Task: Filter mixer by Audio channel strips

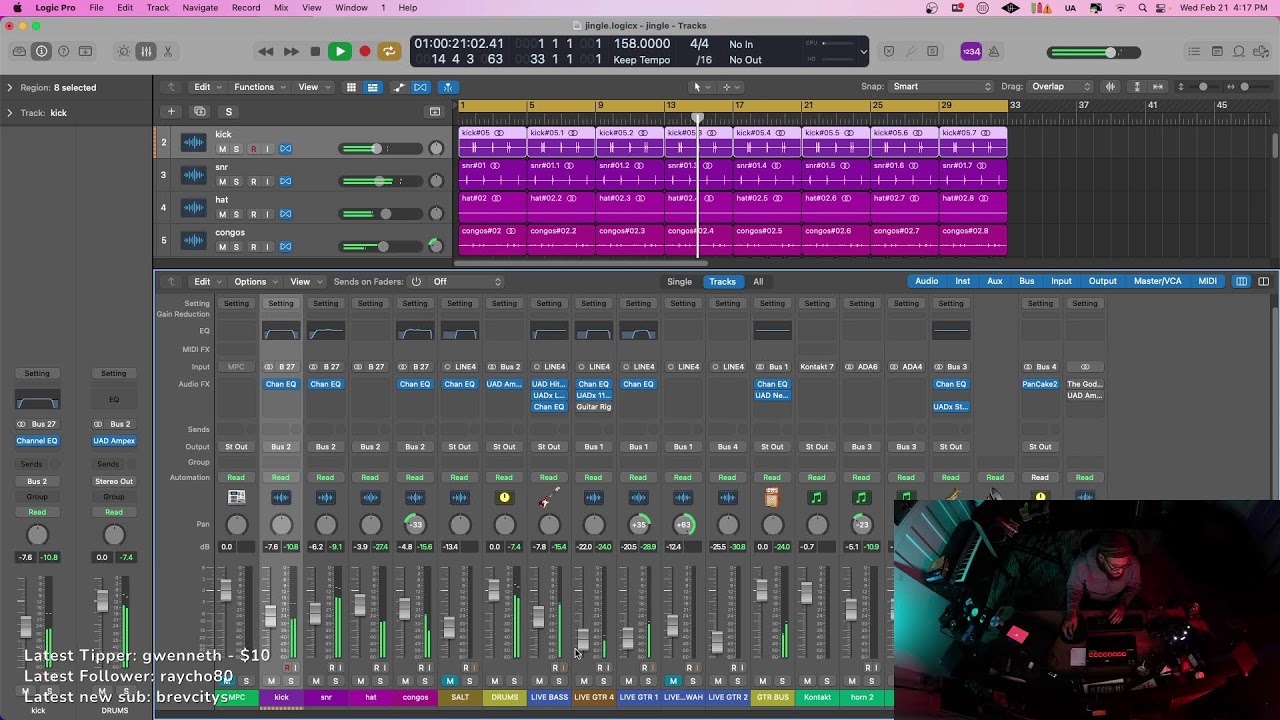Action: tap(927, 282)
